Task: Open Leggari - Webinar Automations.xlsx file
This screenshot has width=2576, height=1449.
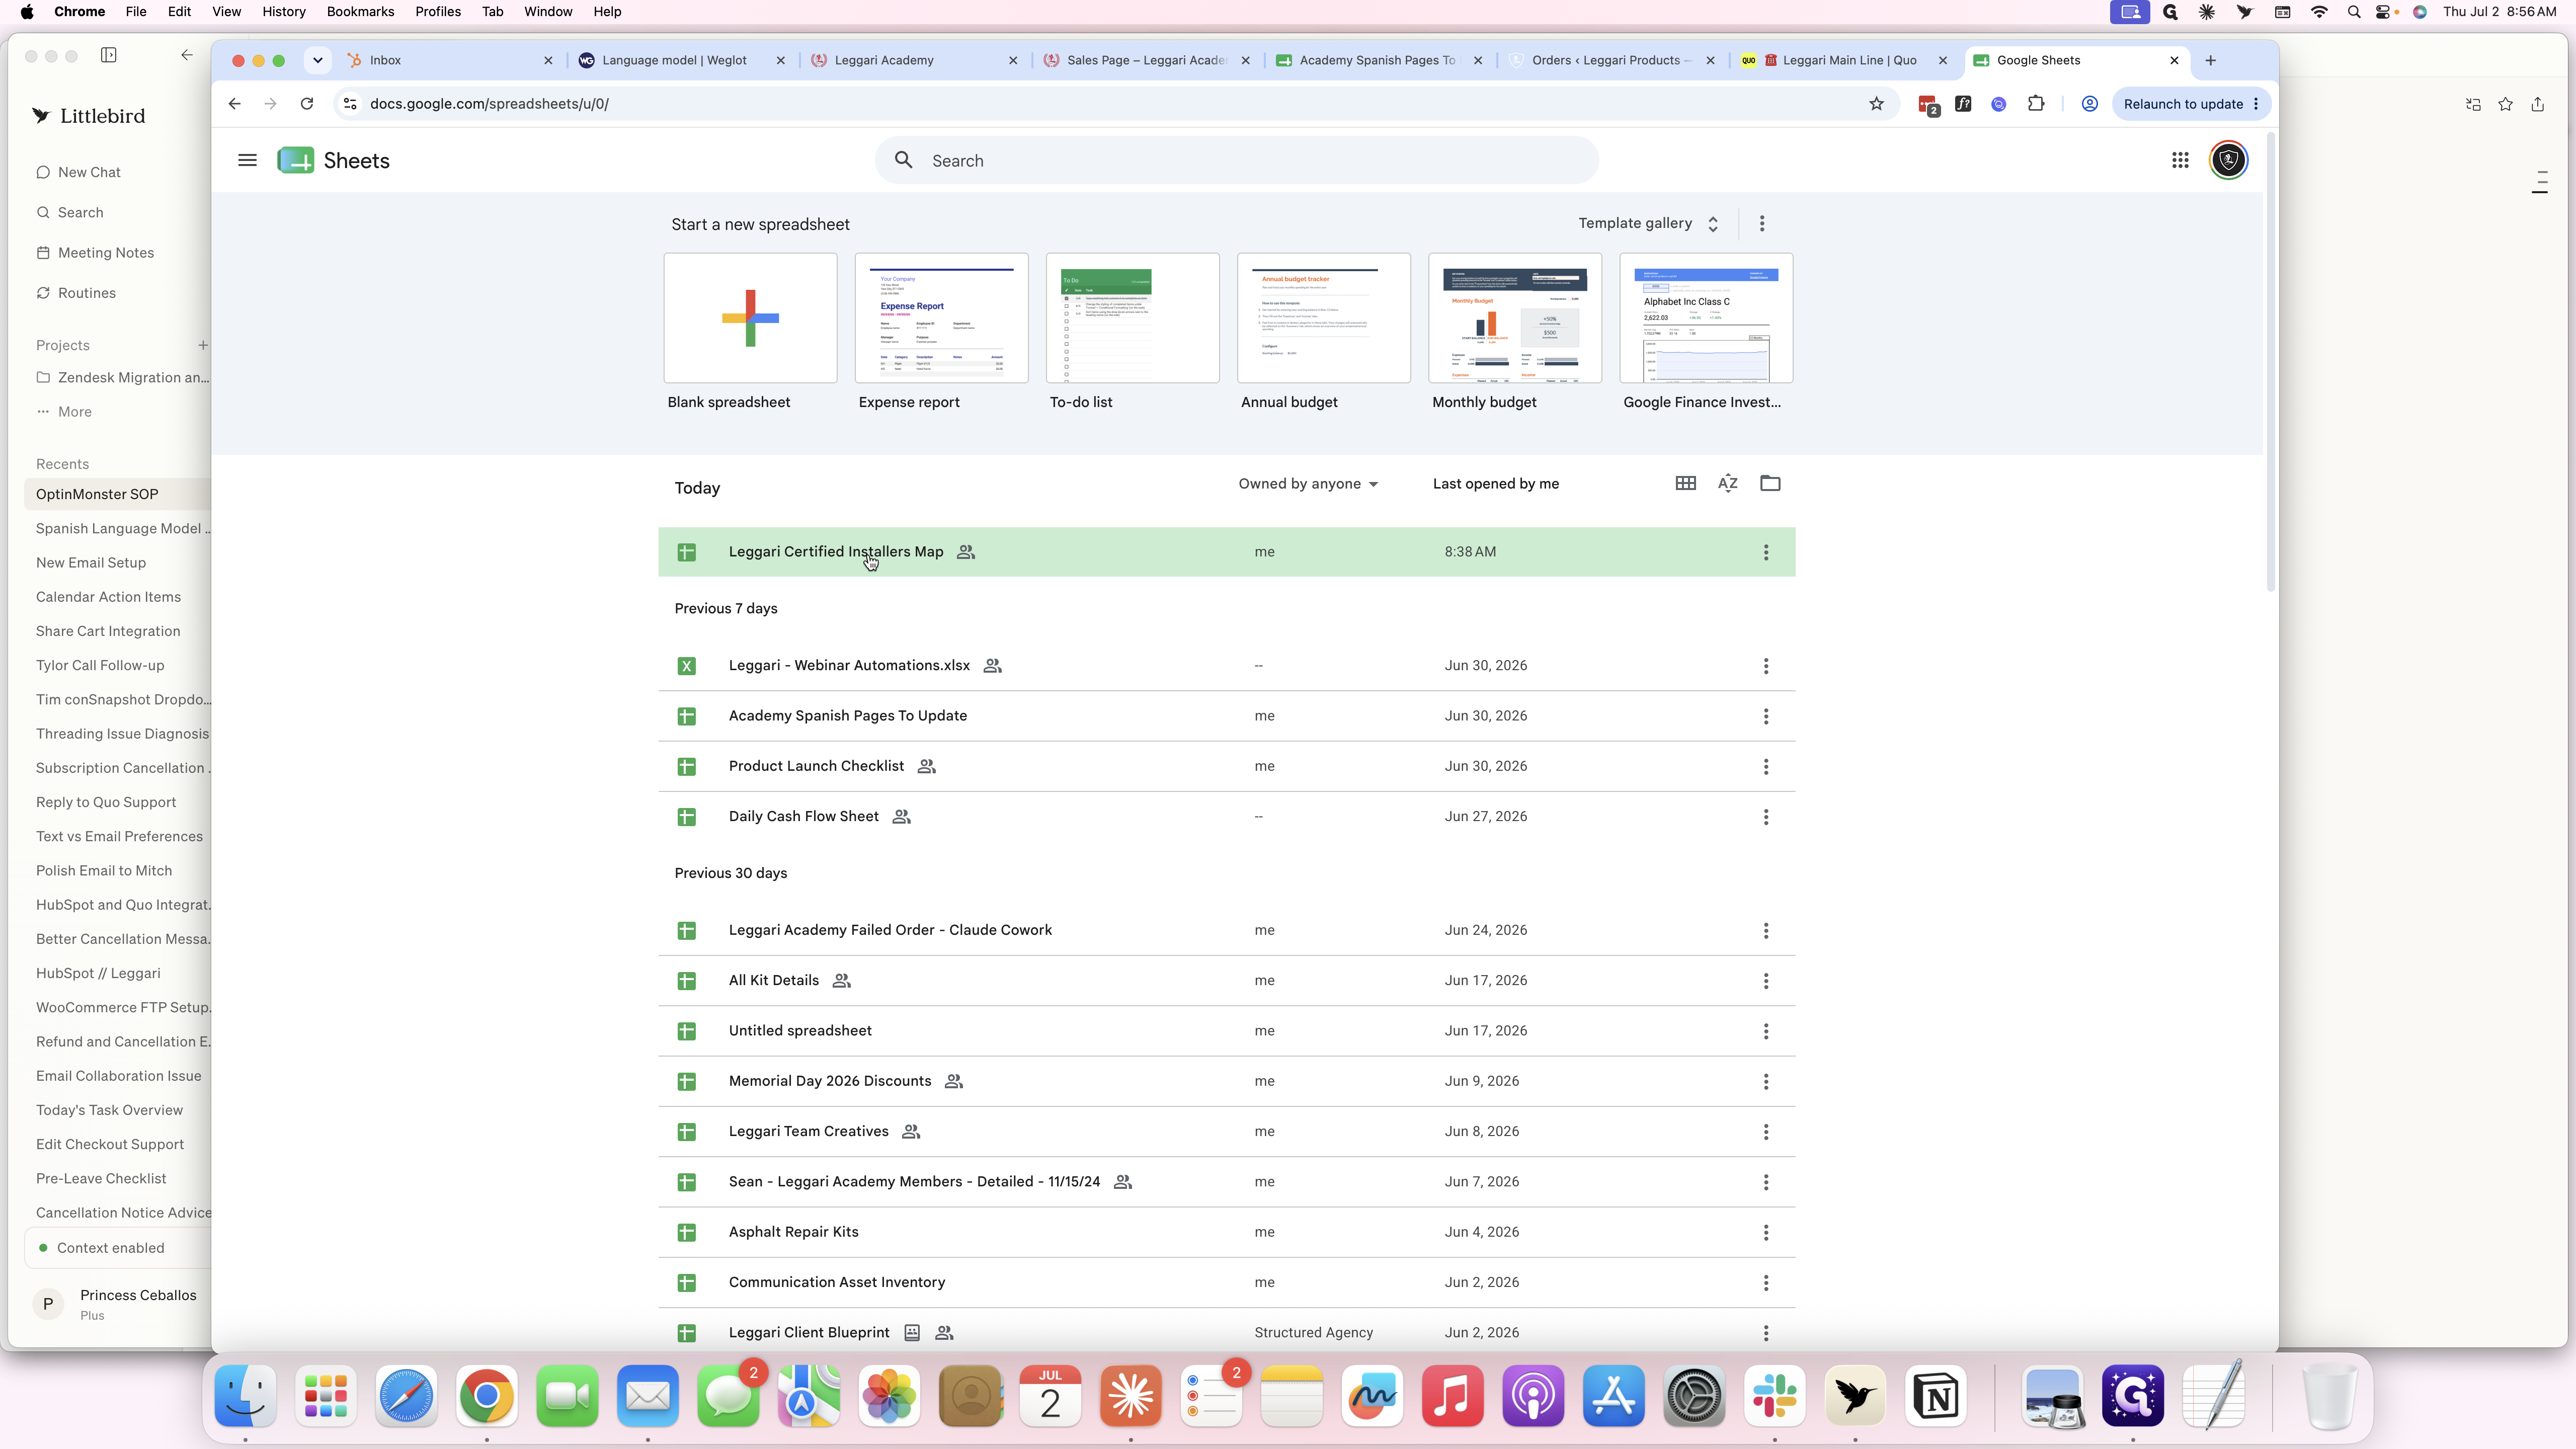Action: coord(1226,666)
